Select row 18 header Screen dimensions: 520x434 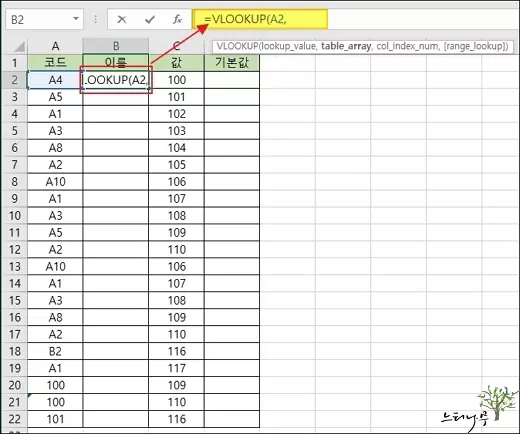[x=14, y=351]
